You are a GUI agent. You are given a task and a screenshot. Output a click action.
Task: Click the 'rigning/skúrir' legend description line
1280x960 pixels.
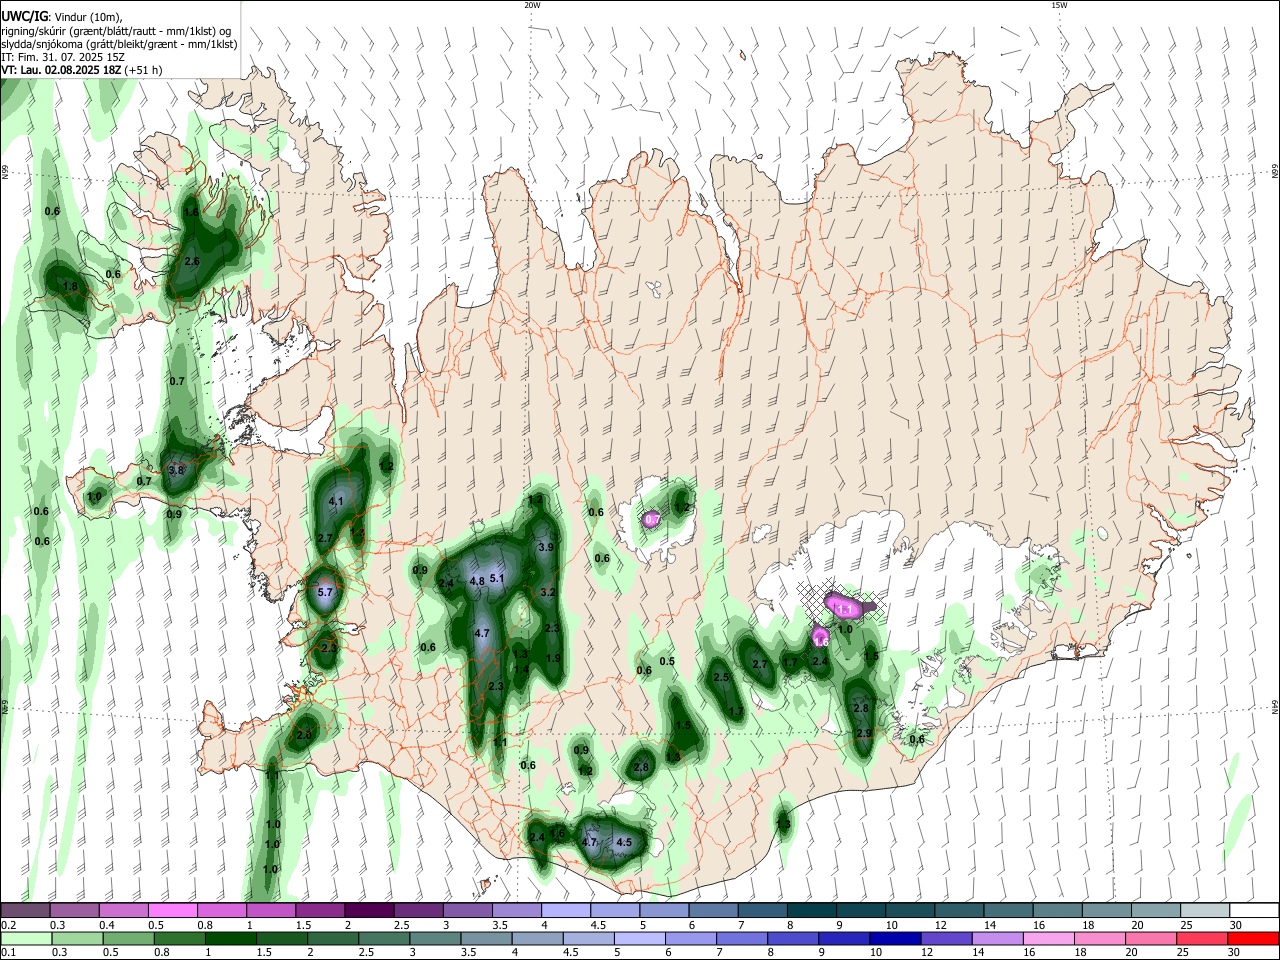pos(117,31)
